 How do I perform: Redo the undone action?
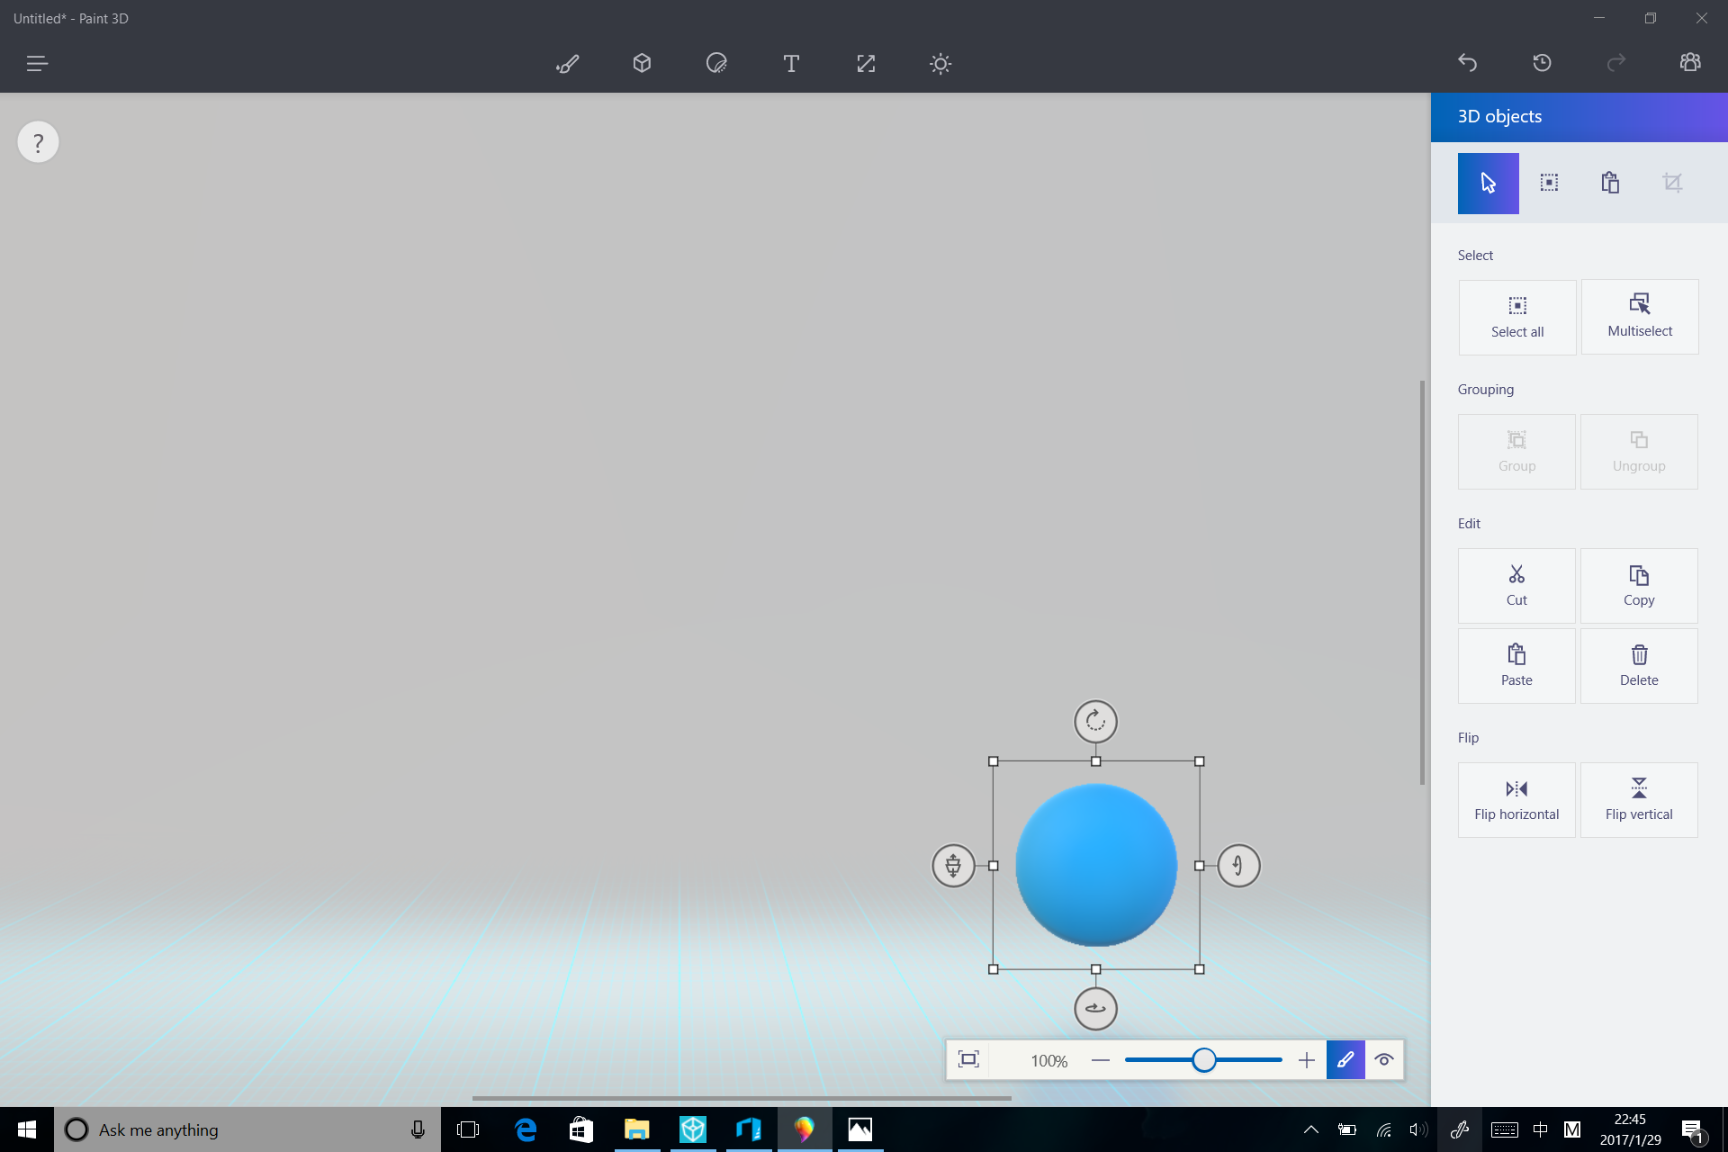click(1616, 63)
